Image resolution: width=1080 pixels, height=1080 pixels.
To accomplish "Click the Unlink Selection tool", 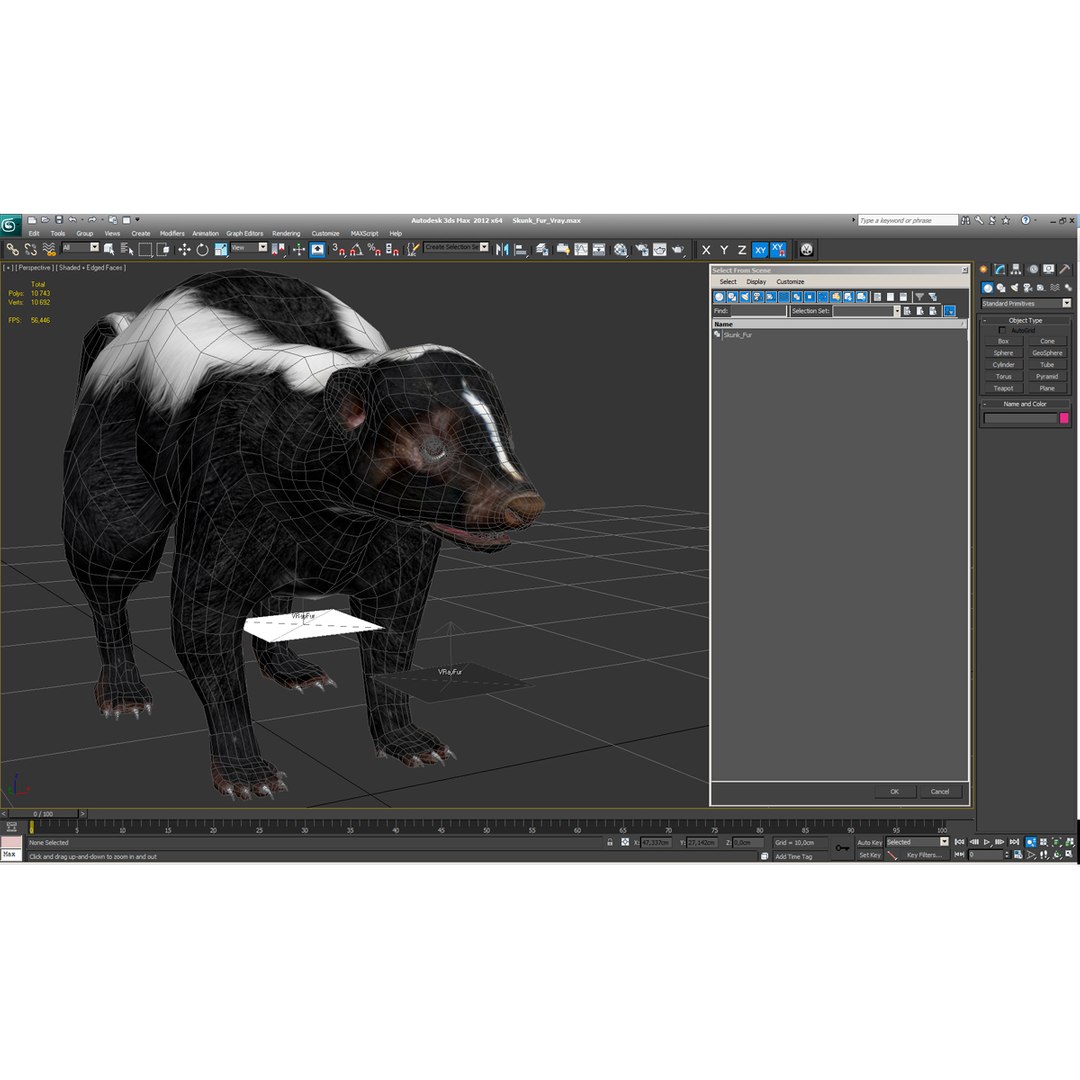I will pyautogui.click(x=30, y=249).
